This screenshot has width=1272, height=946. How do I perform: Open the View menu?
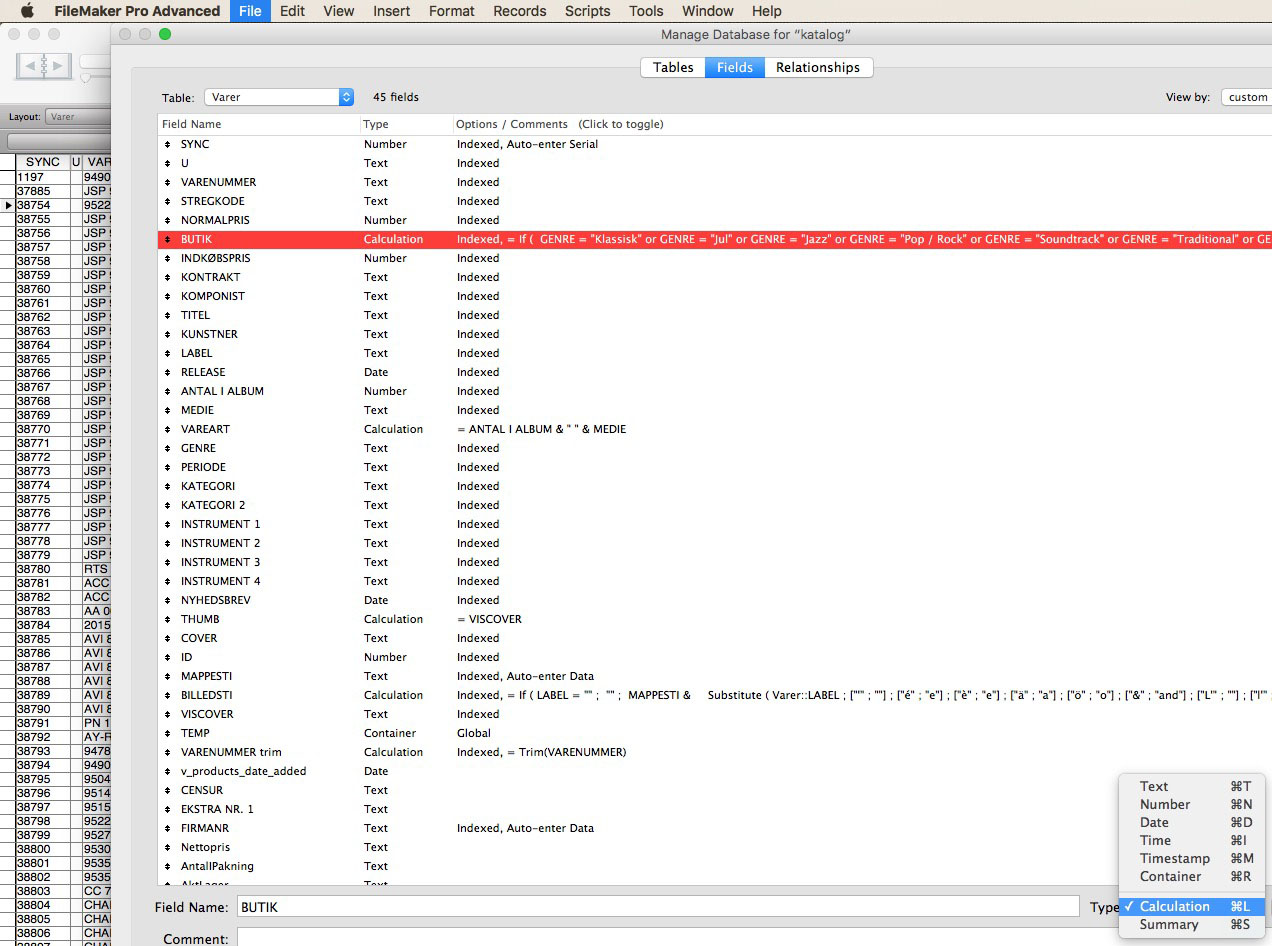pos(339,11)
